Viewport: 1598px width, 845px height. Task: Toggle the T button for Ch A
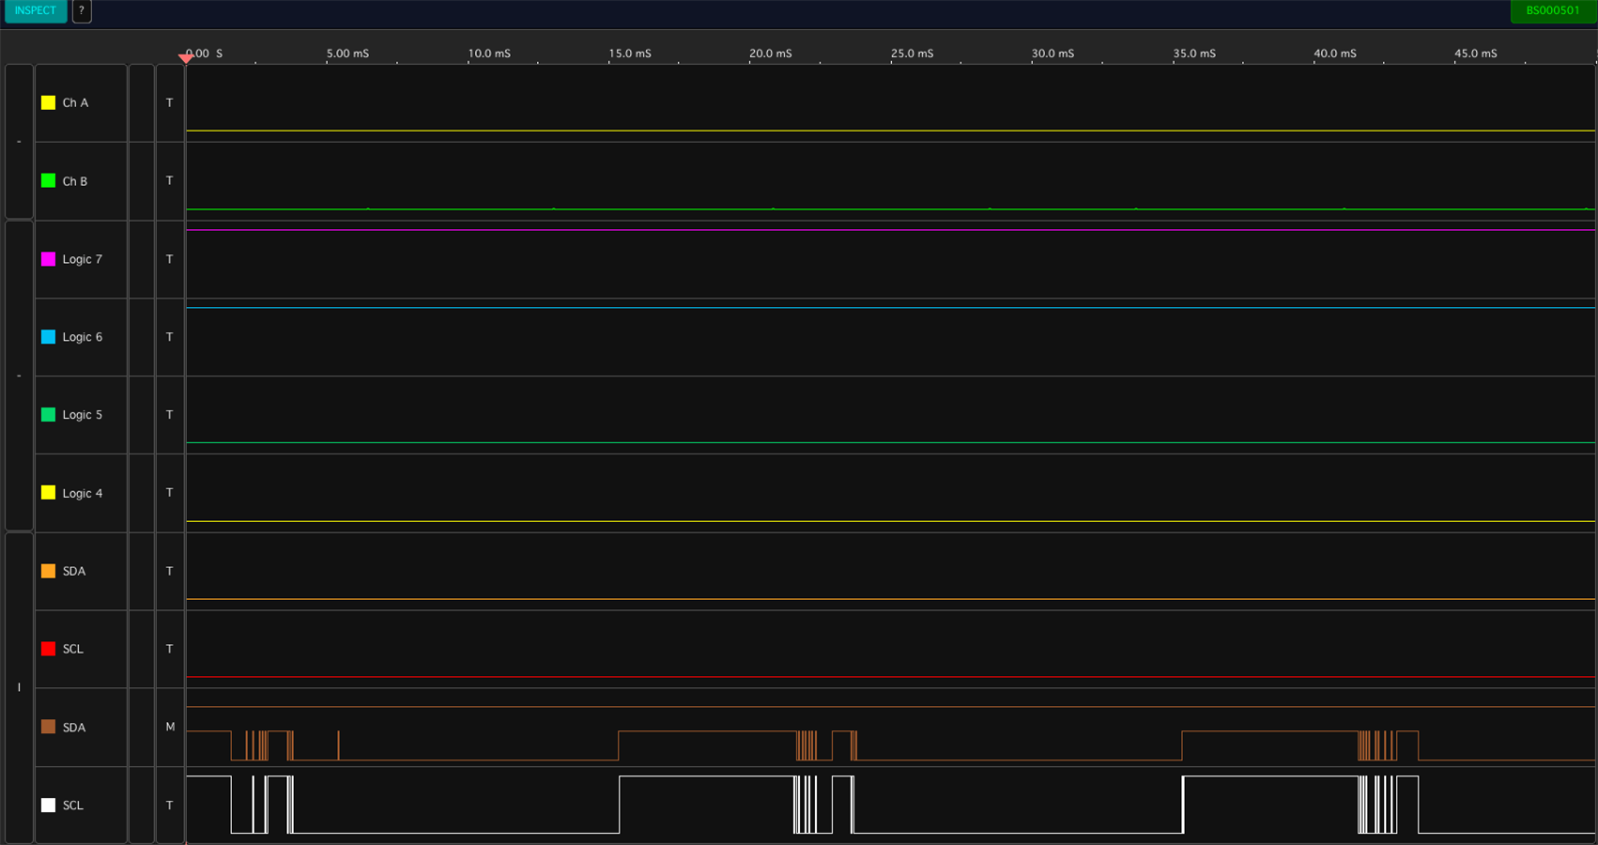point(170,103)
